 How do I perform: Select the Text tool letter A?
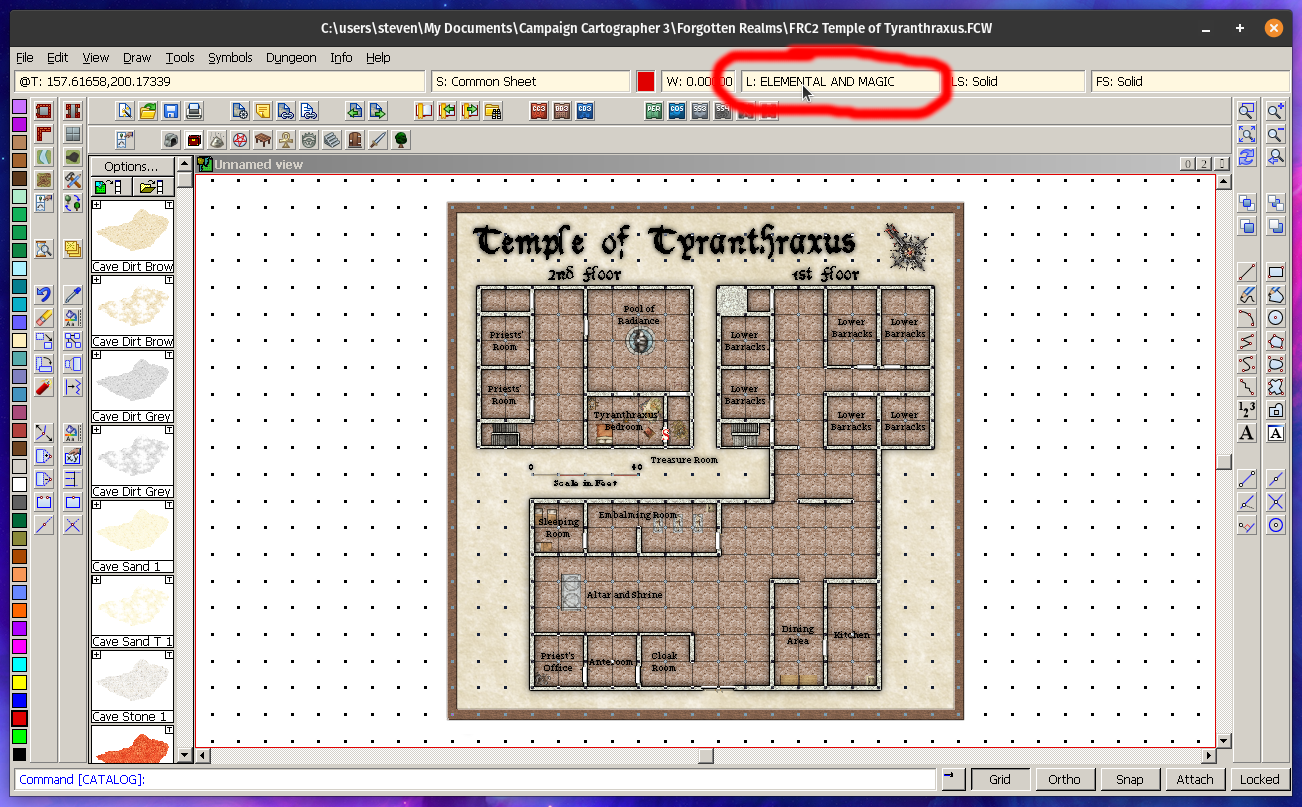(x=1247, y=433)
